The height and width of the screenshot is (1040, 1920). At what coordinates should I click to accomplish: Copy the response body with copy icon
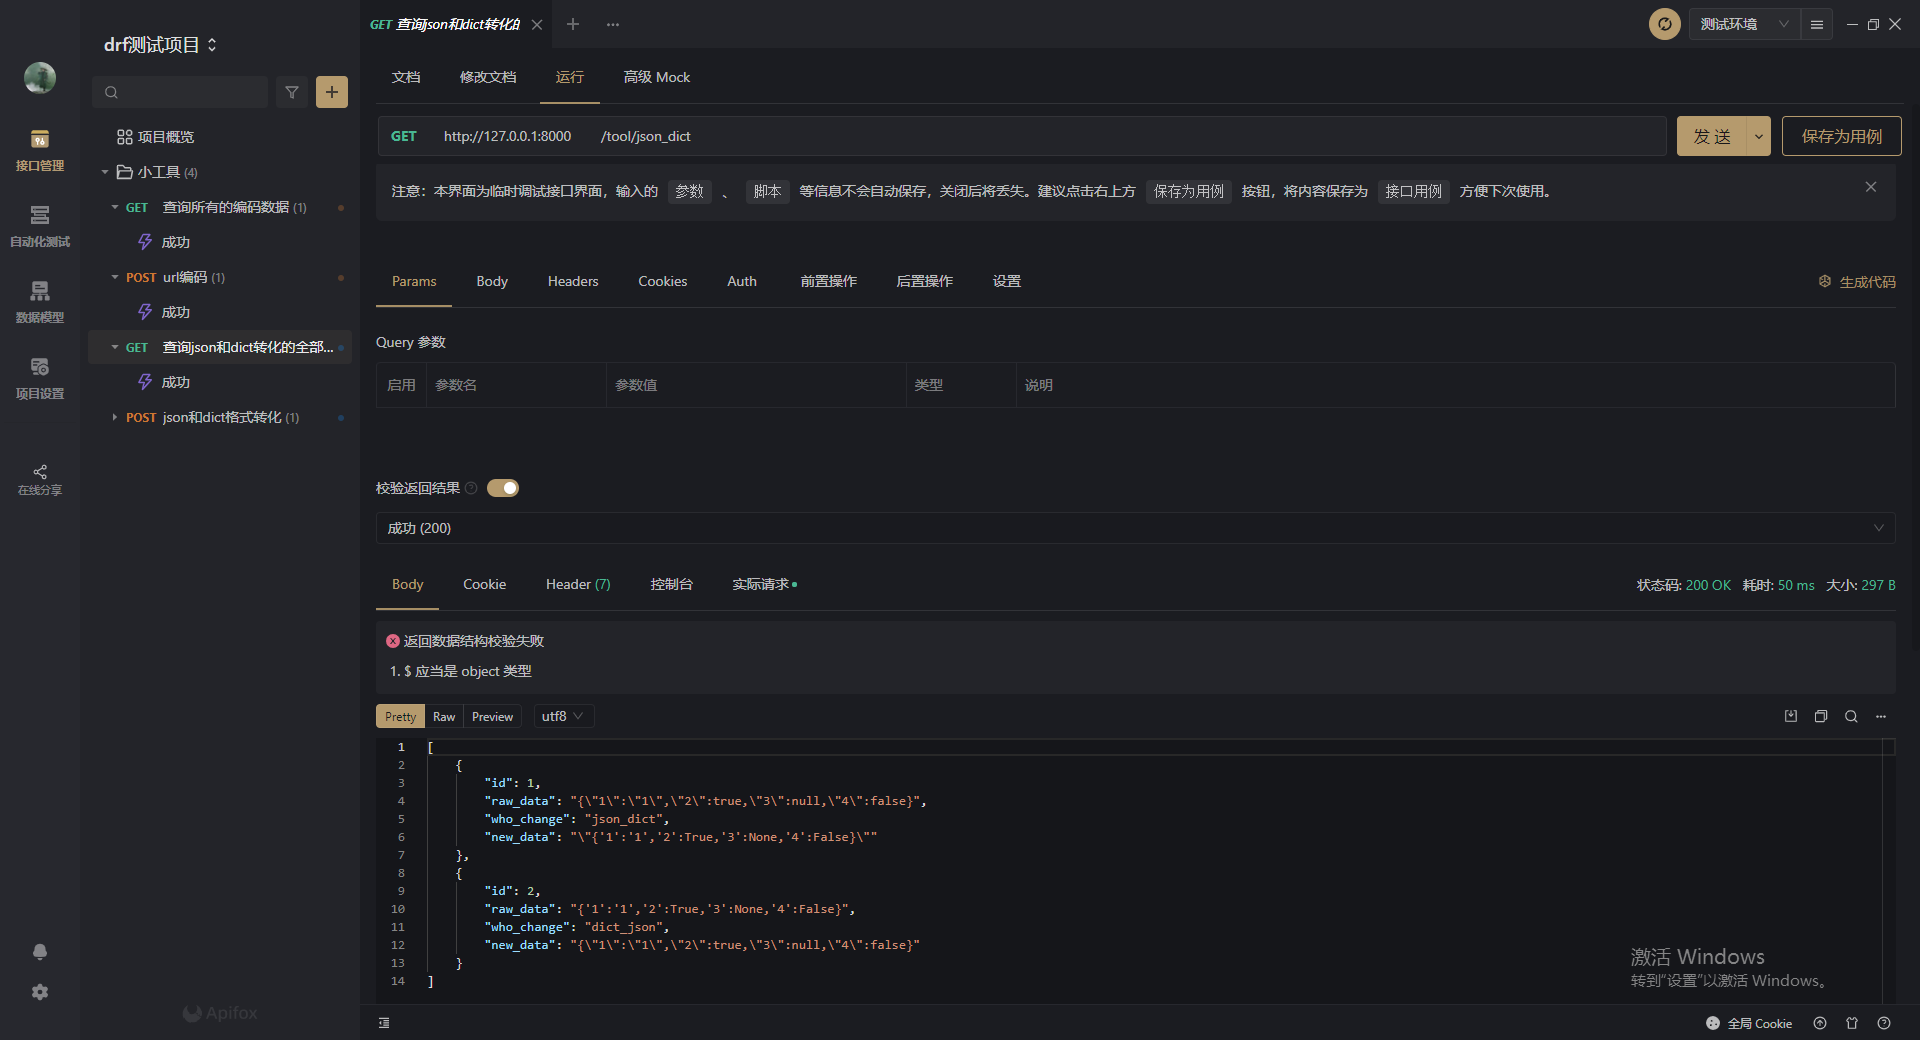(1821, 716)
